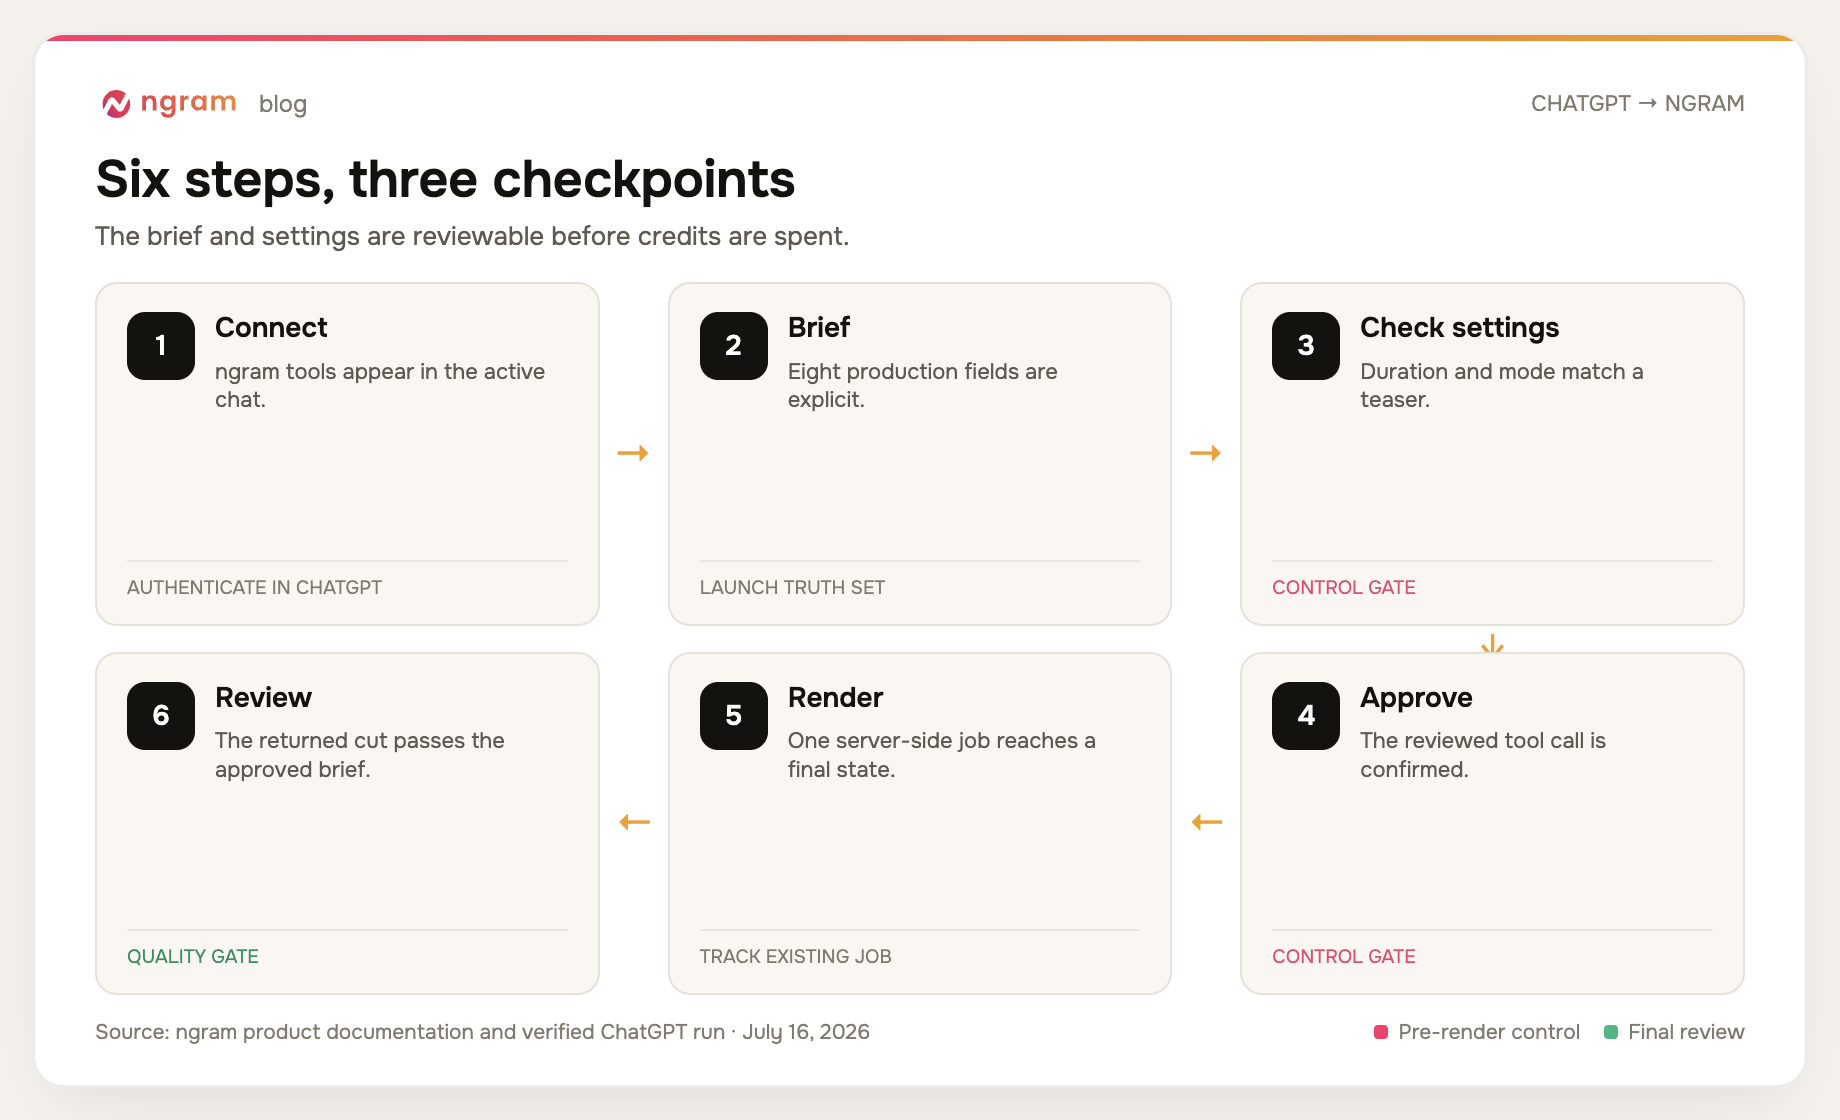Viewport: 1840px width, 1120px height.
Task: Click the red Pre-render control legend dot
Action: click(1381, 1032)
